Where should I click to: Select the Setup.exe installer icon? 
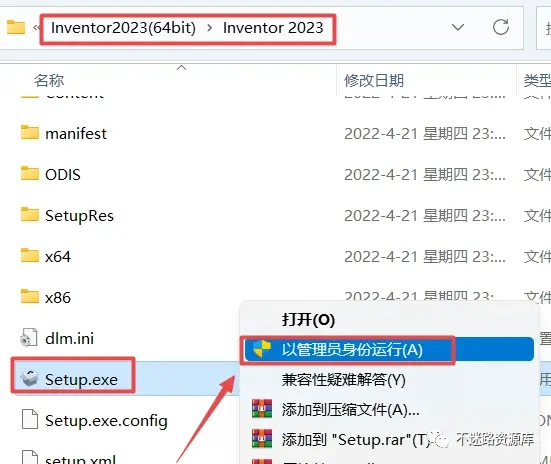point(29,378)
